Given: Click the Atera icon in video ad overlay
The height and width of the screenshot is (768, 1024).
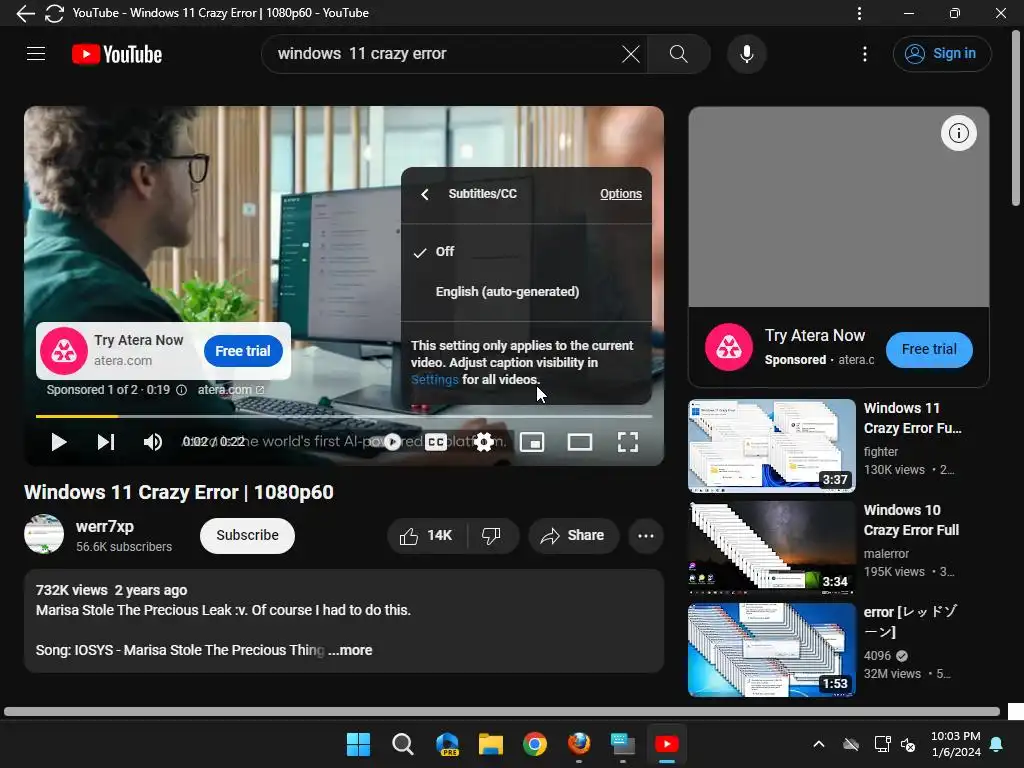Looking at the screenshot, I should click(64, 351).
